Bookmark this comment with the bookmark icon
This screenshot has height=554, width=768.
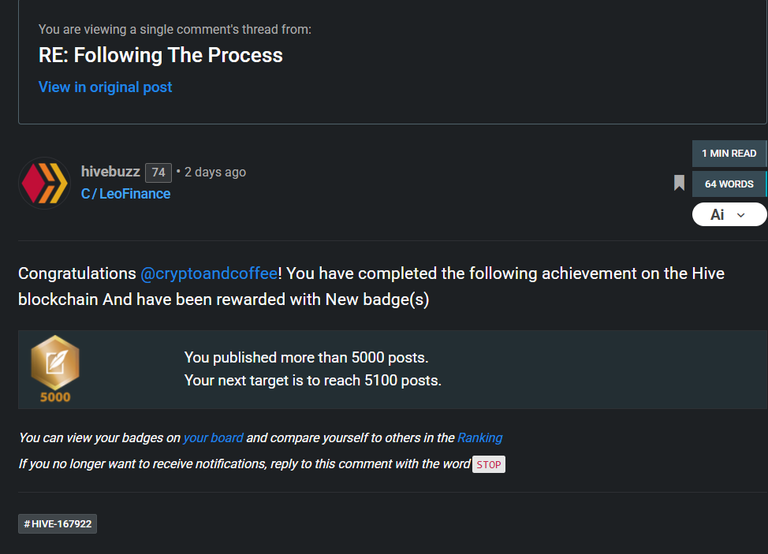pos(679,183)
